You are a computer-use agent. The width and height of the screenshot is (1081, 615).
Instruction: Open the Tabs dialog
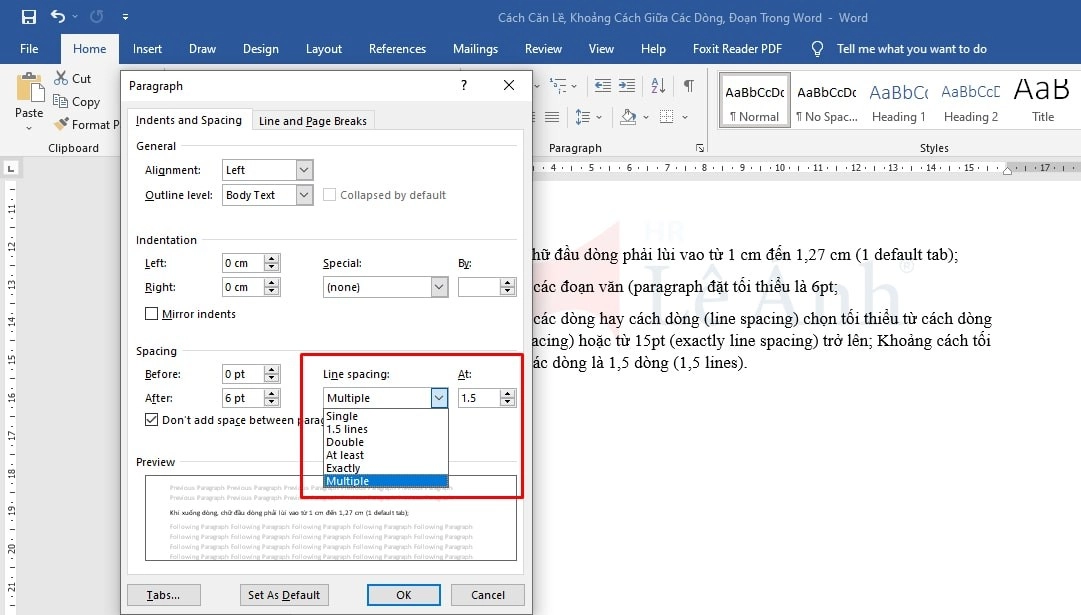163,594
